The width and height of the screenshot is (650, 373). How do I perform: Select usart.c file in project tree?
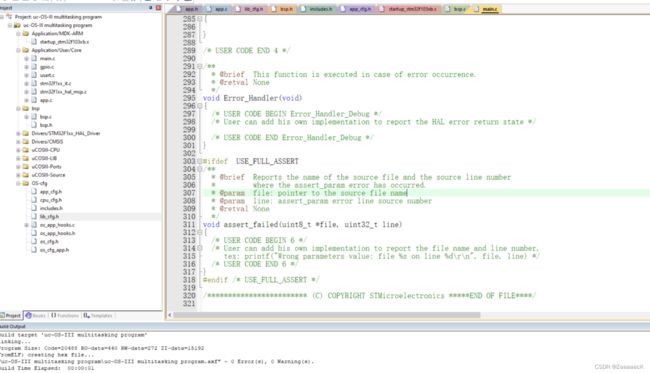47,75
